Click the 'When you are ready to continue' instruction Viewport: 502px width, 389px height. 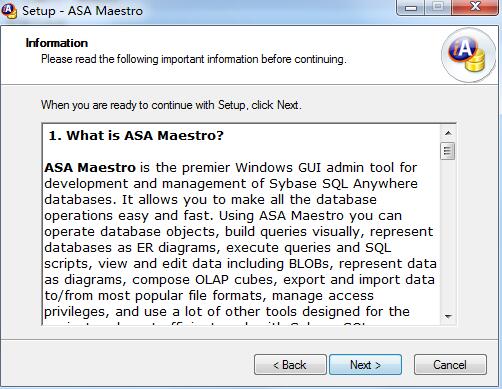171,105
